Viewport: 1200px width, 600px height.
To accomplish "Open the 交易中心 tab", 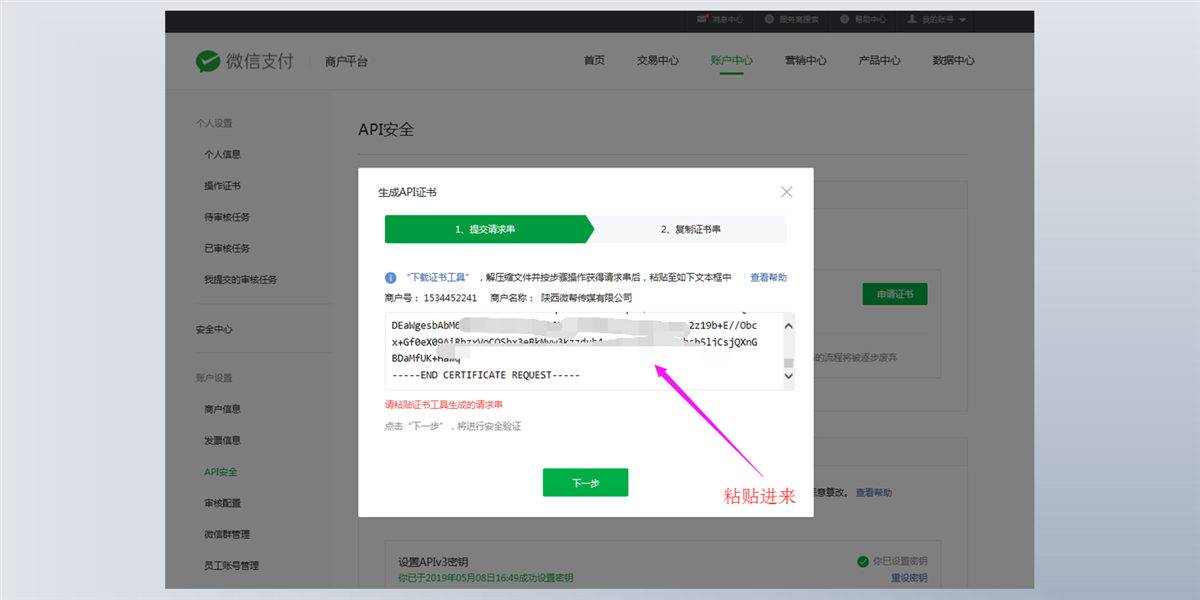I will click(658, 60).
